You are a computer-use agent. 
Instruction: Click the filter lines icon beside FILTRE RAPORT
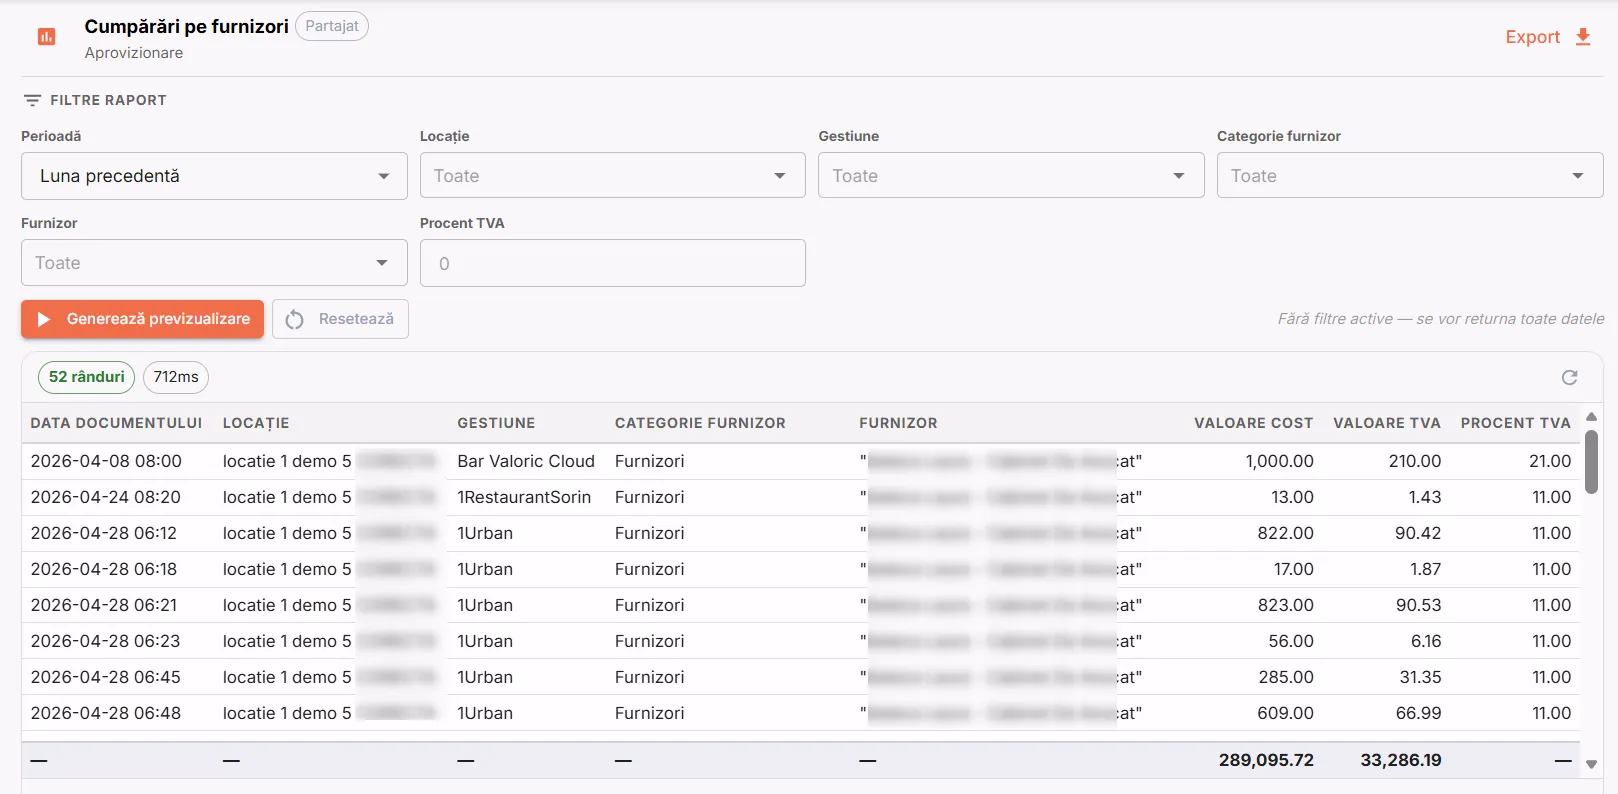tap(32, 100)
